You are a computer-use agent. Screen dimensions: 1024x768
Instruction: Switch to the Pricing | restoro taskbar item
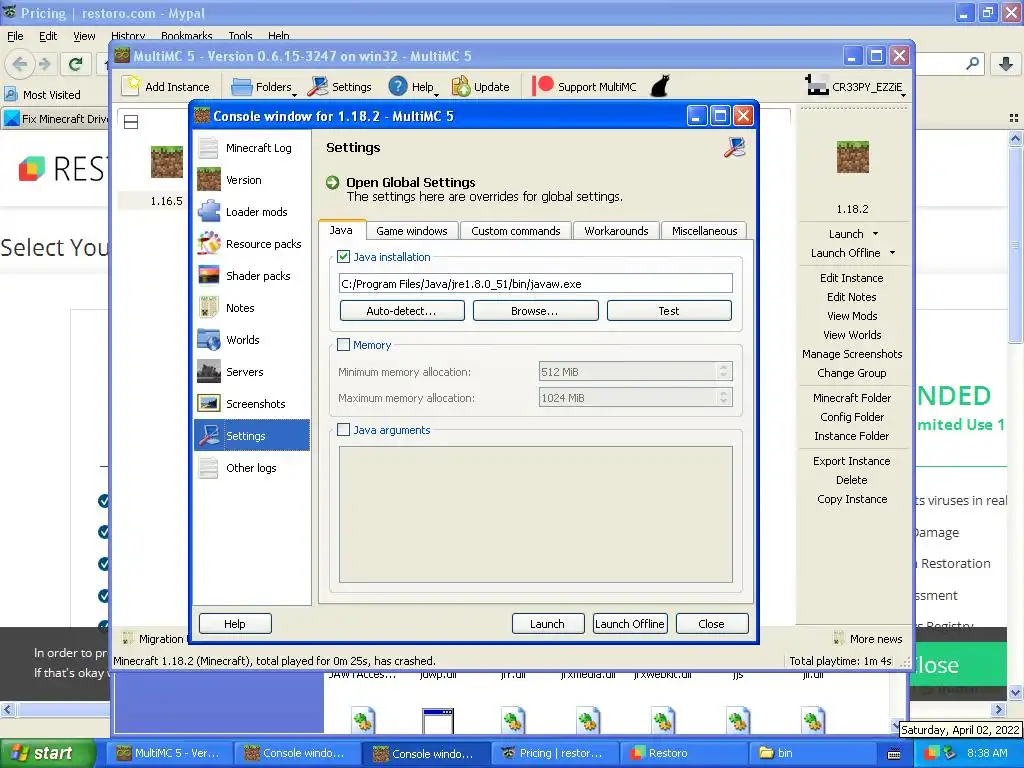click(x=554, y=753)
